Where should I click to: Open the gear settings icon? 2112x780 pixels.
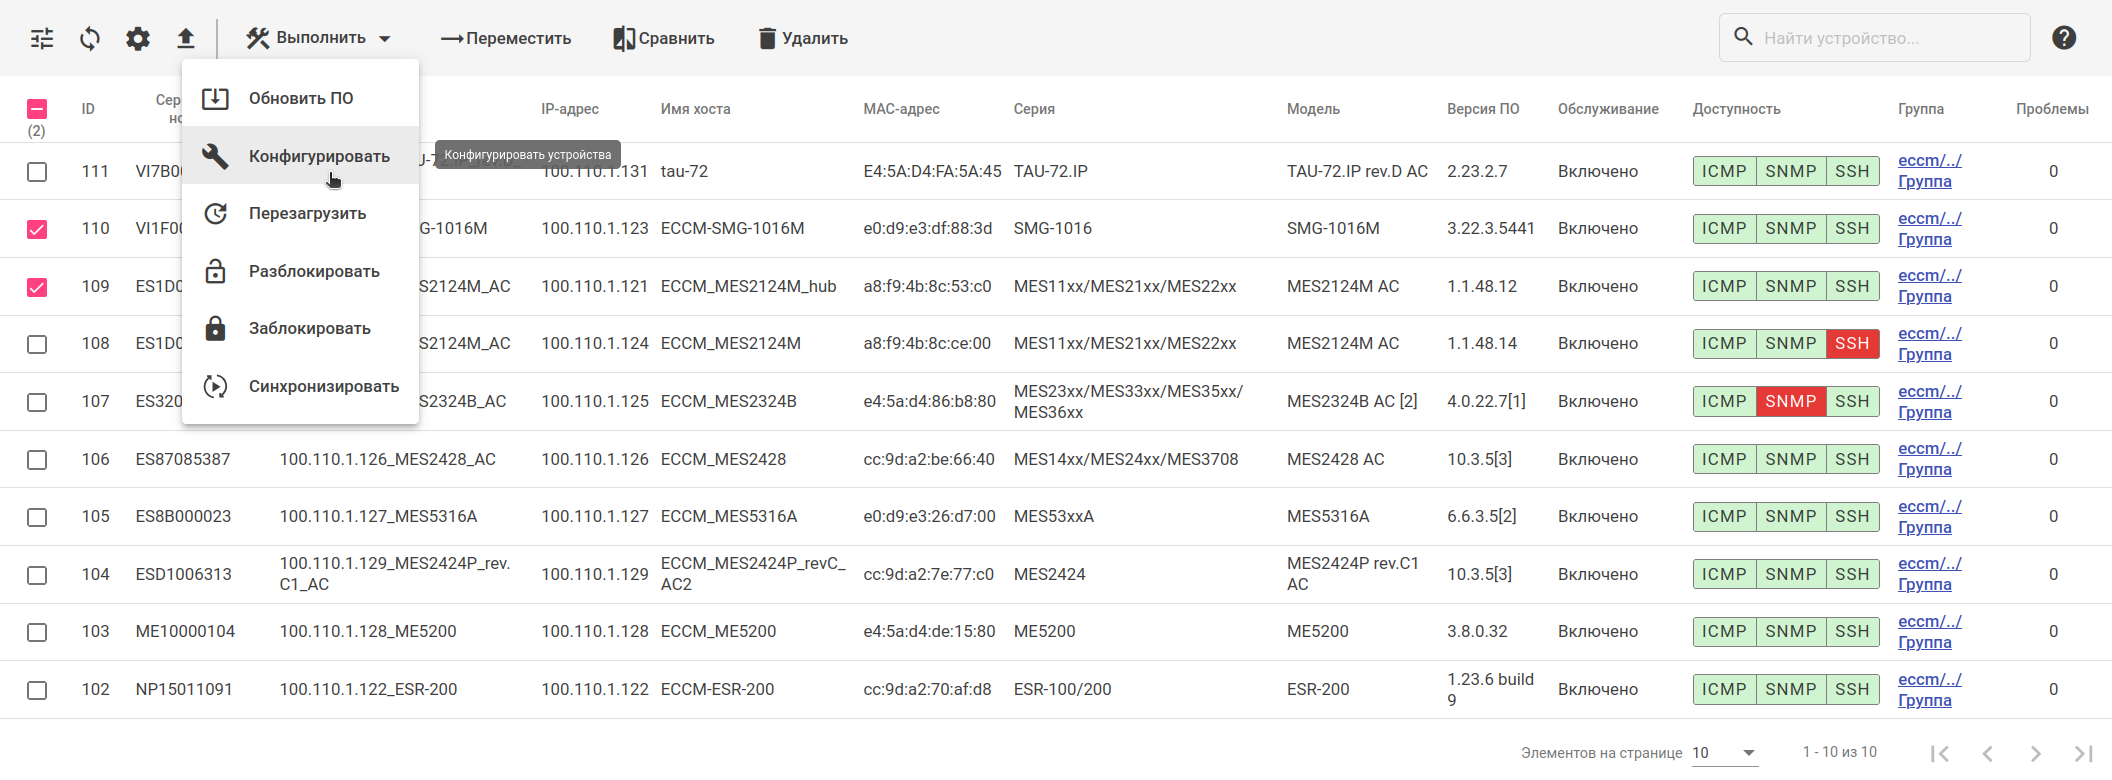138,39
